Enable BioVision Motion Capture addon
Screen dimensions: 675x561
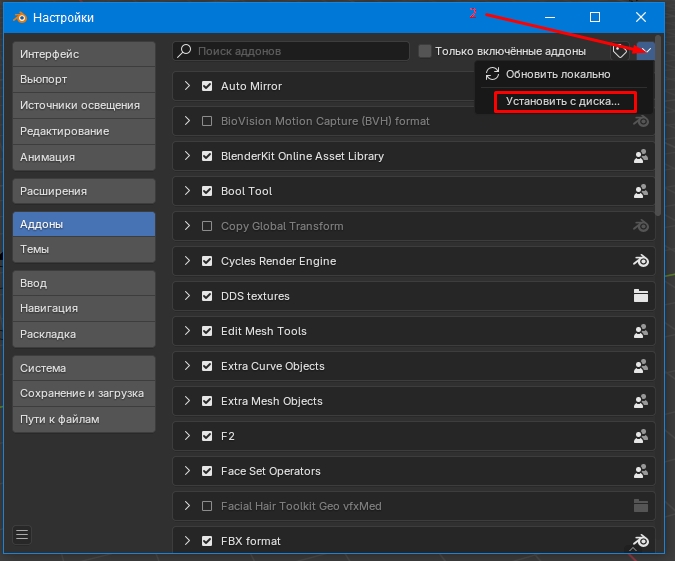tap(207, 121)
